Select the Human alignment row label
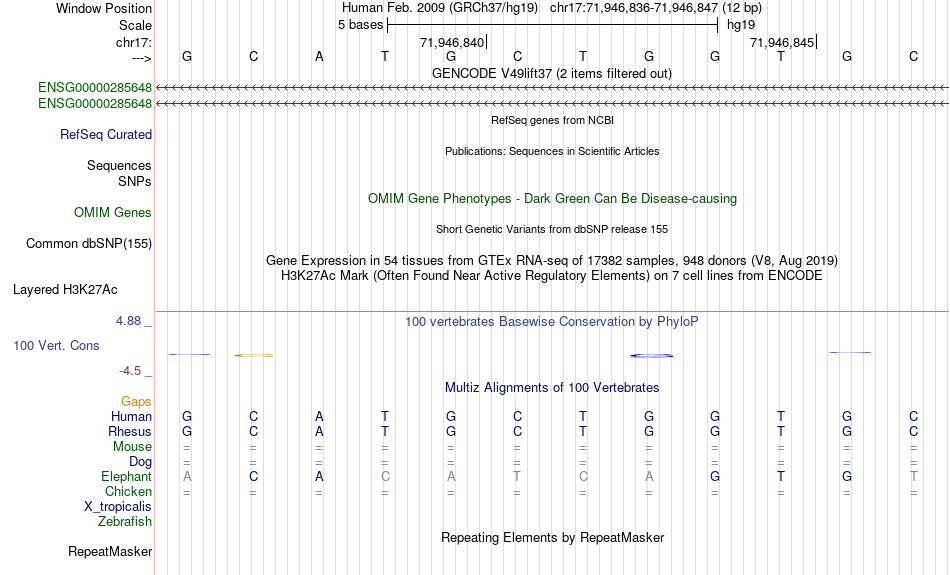950x575 pixels. pos(131,416)
